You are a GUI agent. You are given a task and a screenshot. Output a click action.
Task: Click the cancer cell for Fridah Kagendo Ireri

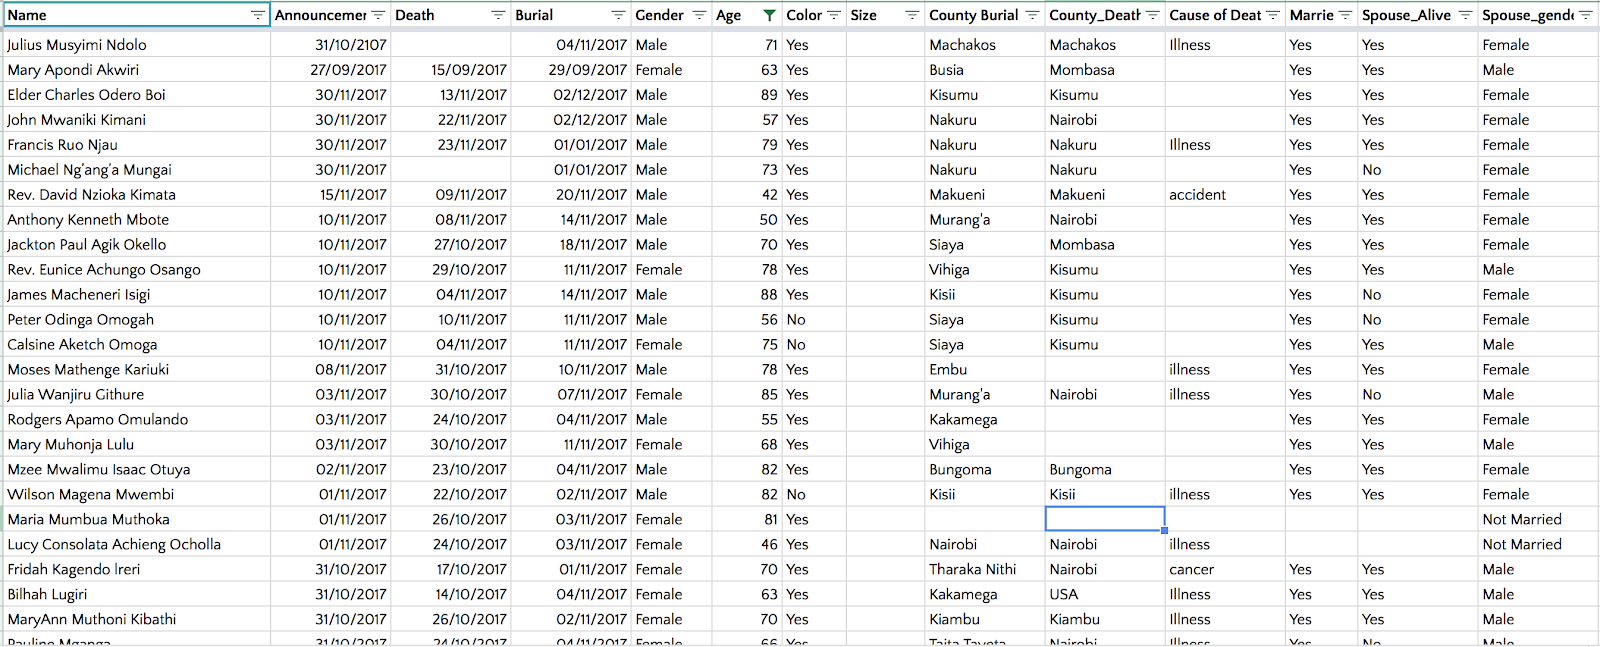(x=1192, y=569)
